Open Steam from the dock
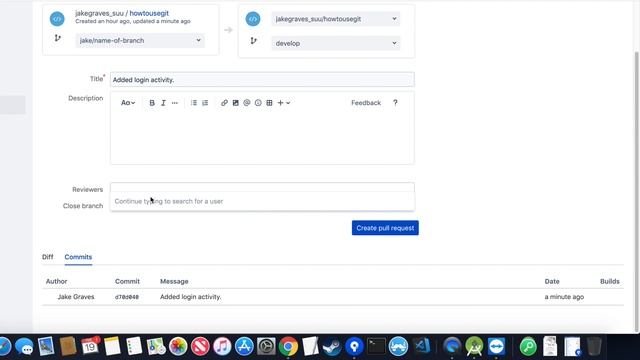640x360 pixels. [x=332, y=347]
